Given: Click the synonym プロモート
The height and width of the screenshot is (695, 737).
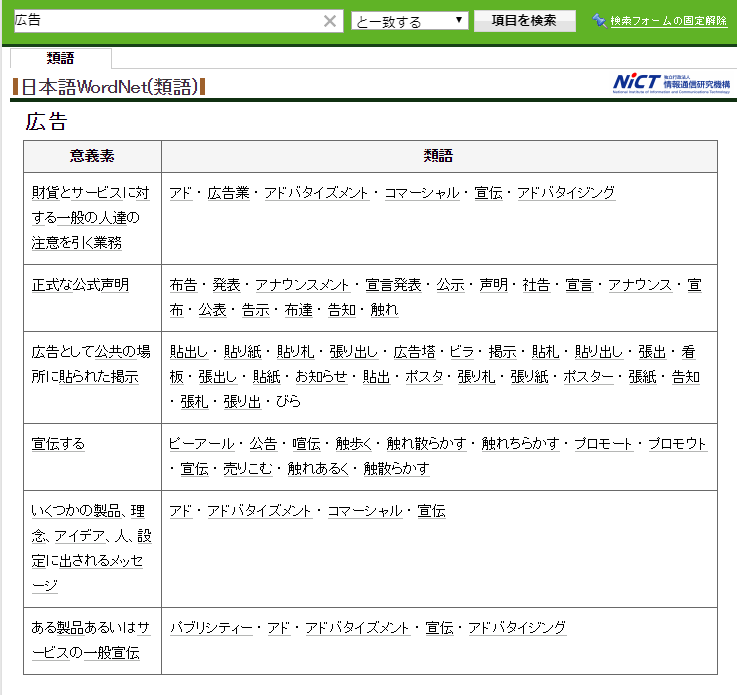Looking at the screenshot, I should tap(604, 444).
